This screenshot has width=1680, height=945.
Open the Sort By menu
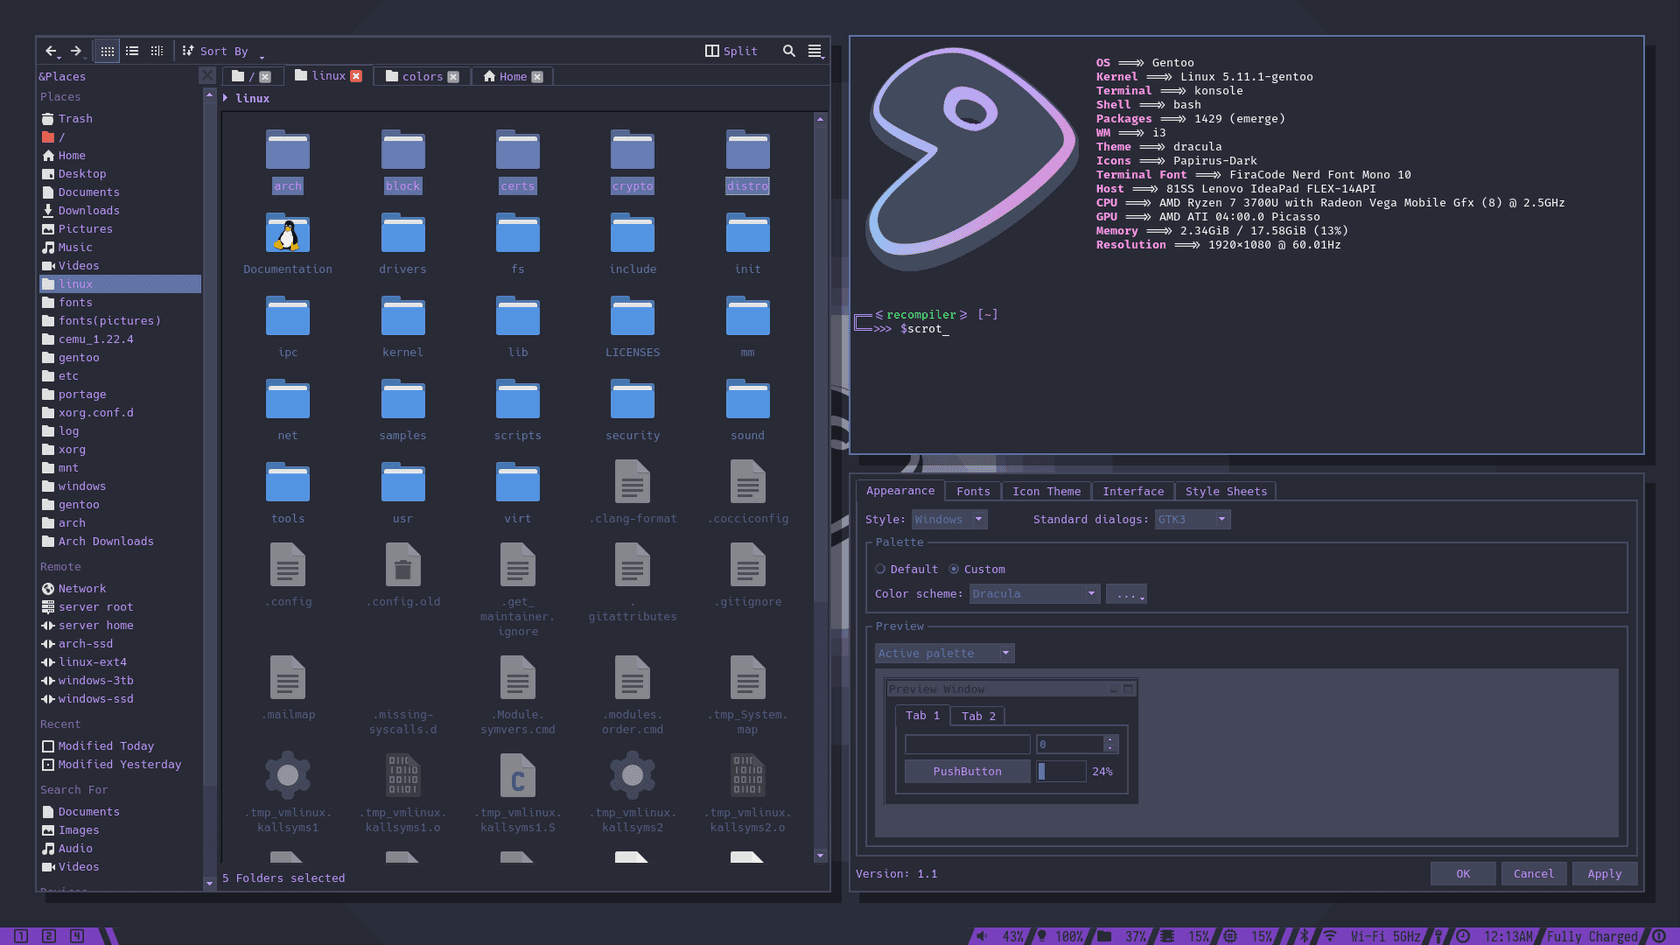pyautogui.click(x=223, y=51)
